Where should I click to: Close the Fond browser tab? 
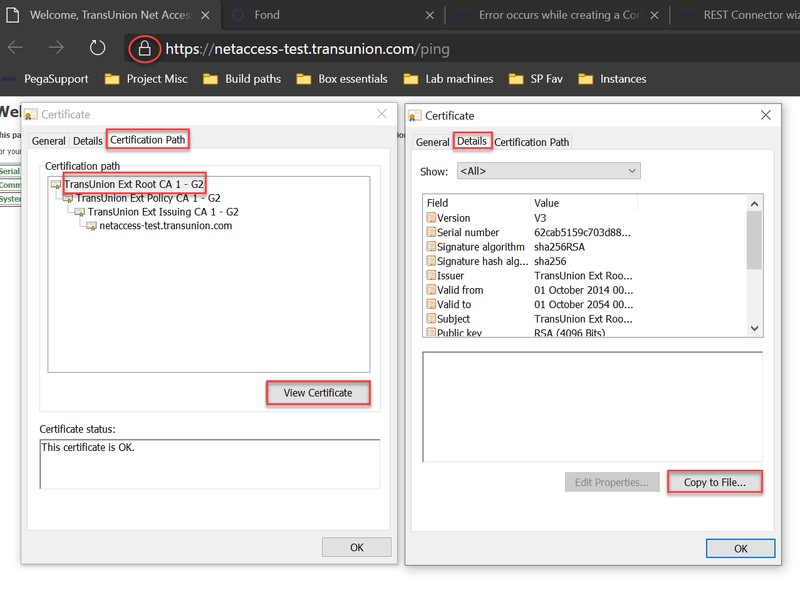pyautogui.click(x=430, y=15)
